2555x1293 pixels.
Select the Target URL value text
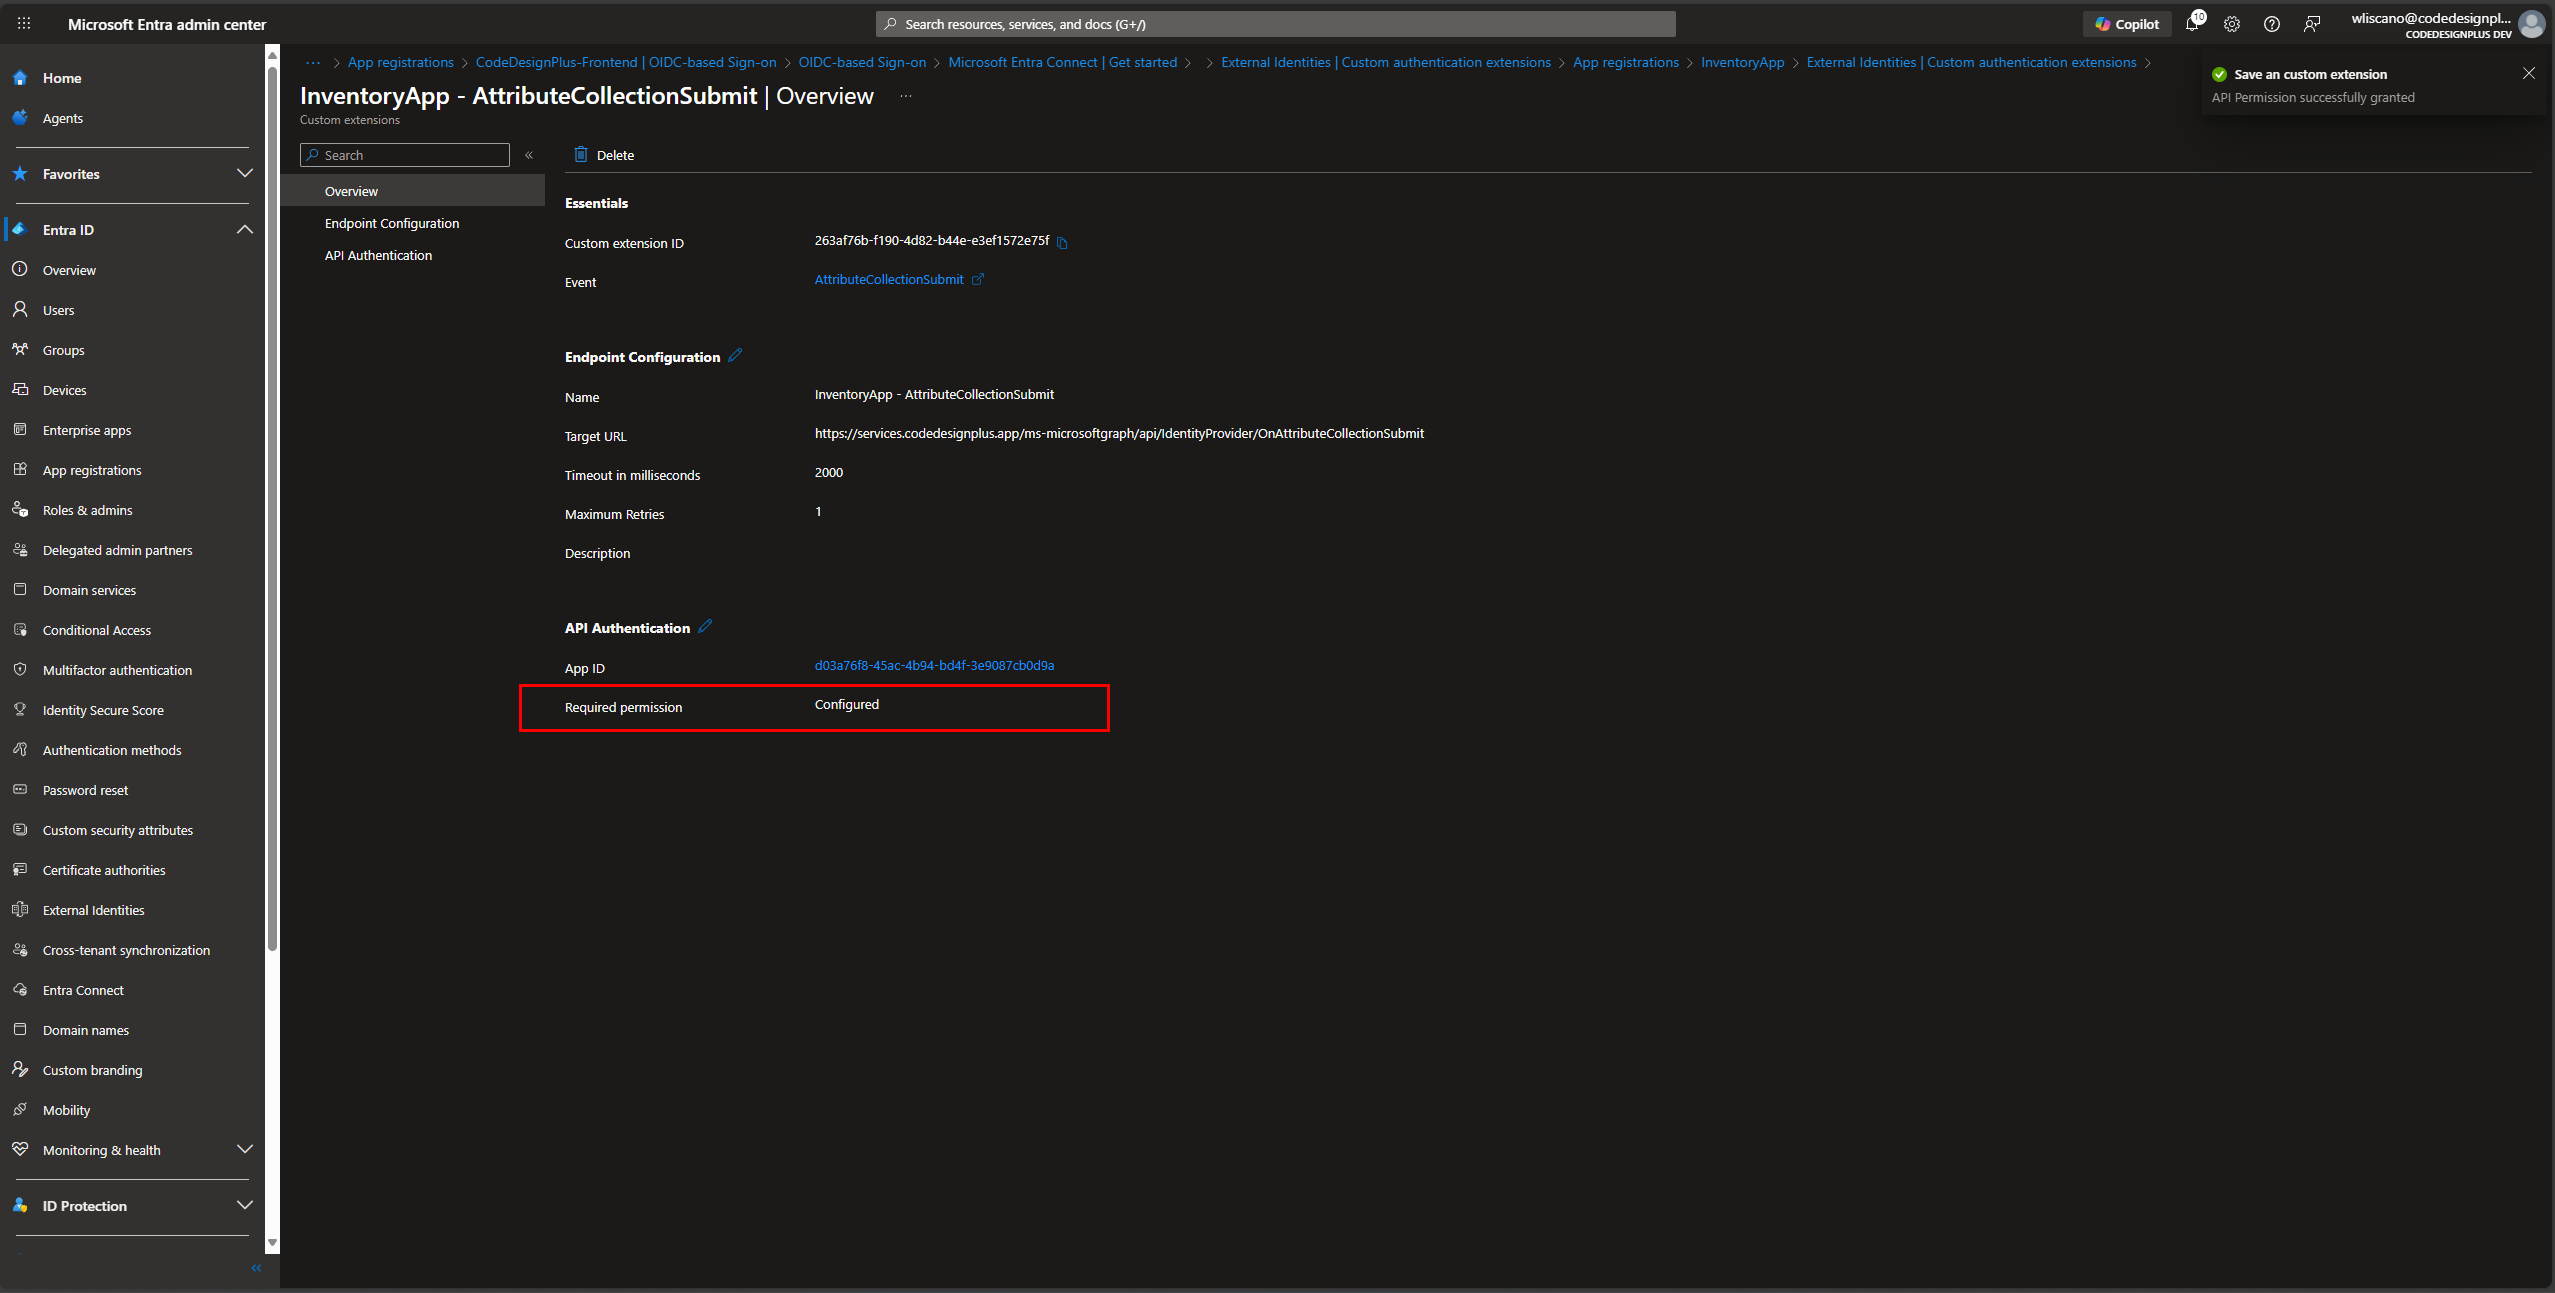coord(1119,433)
